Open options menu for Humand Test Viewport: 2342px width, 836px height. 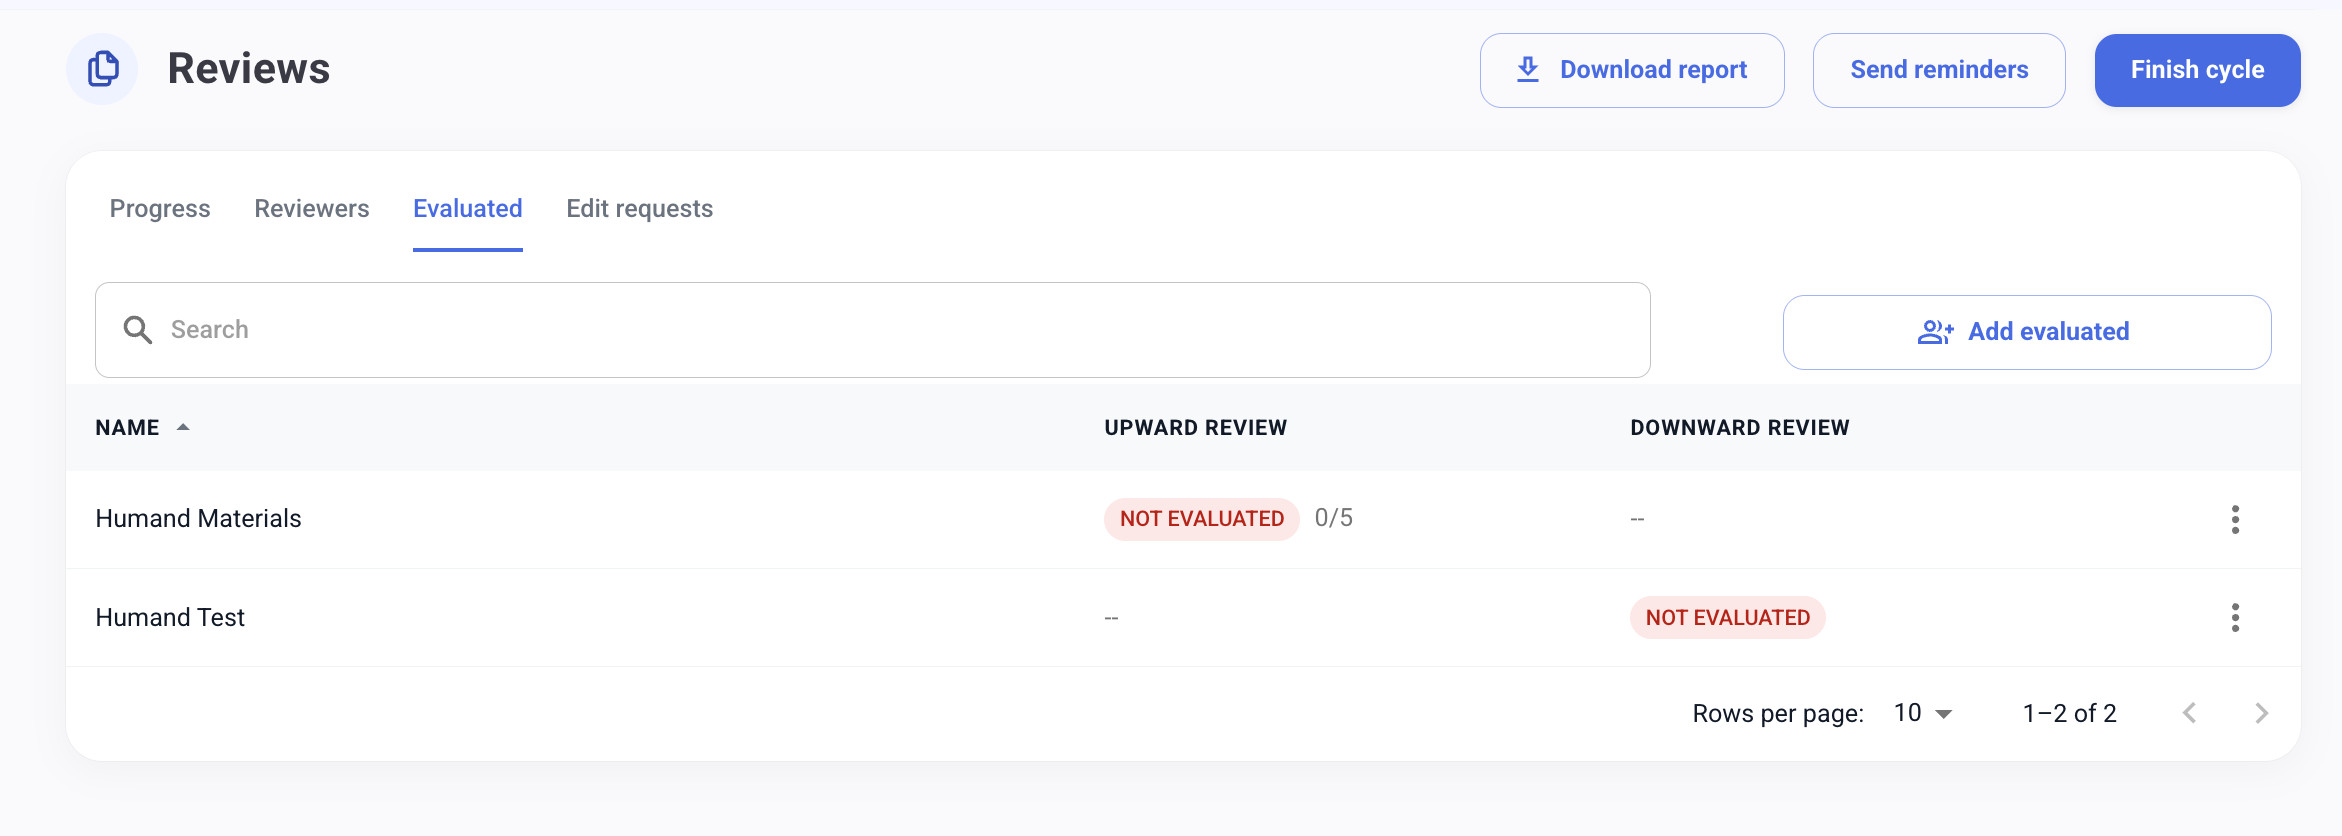tap(2234, 618)
